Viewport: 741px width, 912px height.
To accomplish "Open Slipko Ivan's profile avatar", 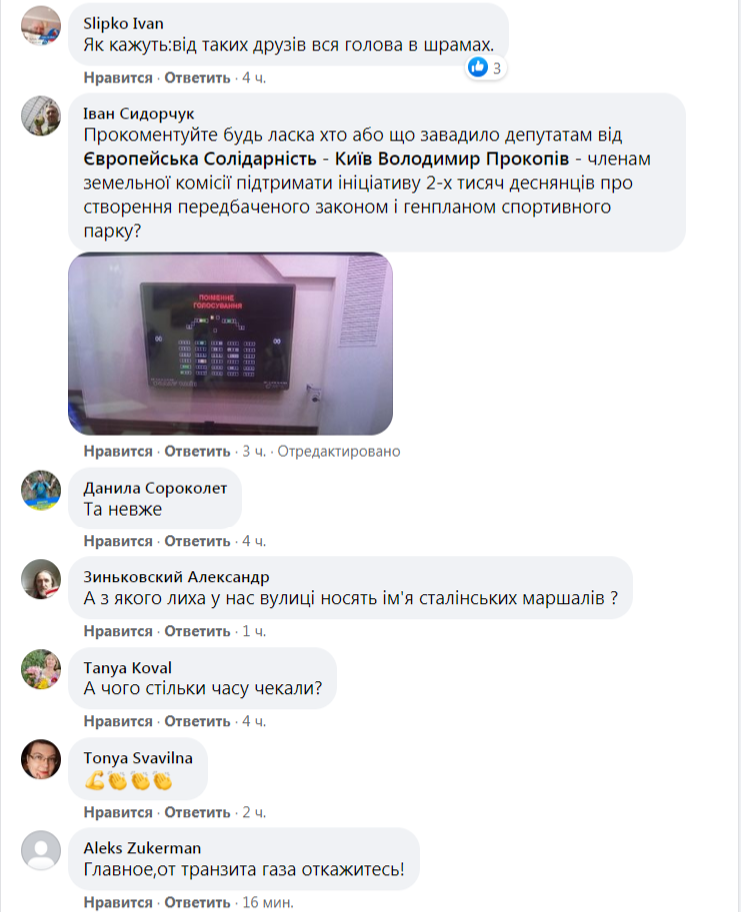I will pos(41,26).
